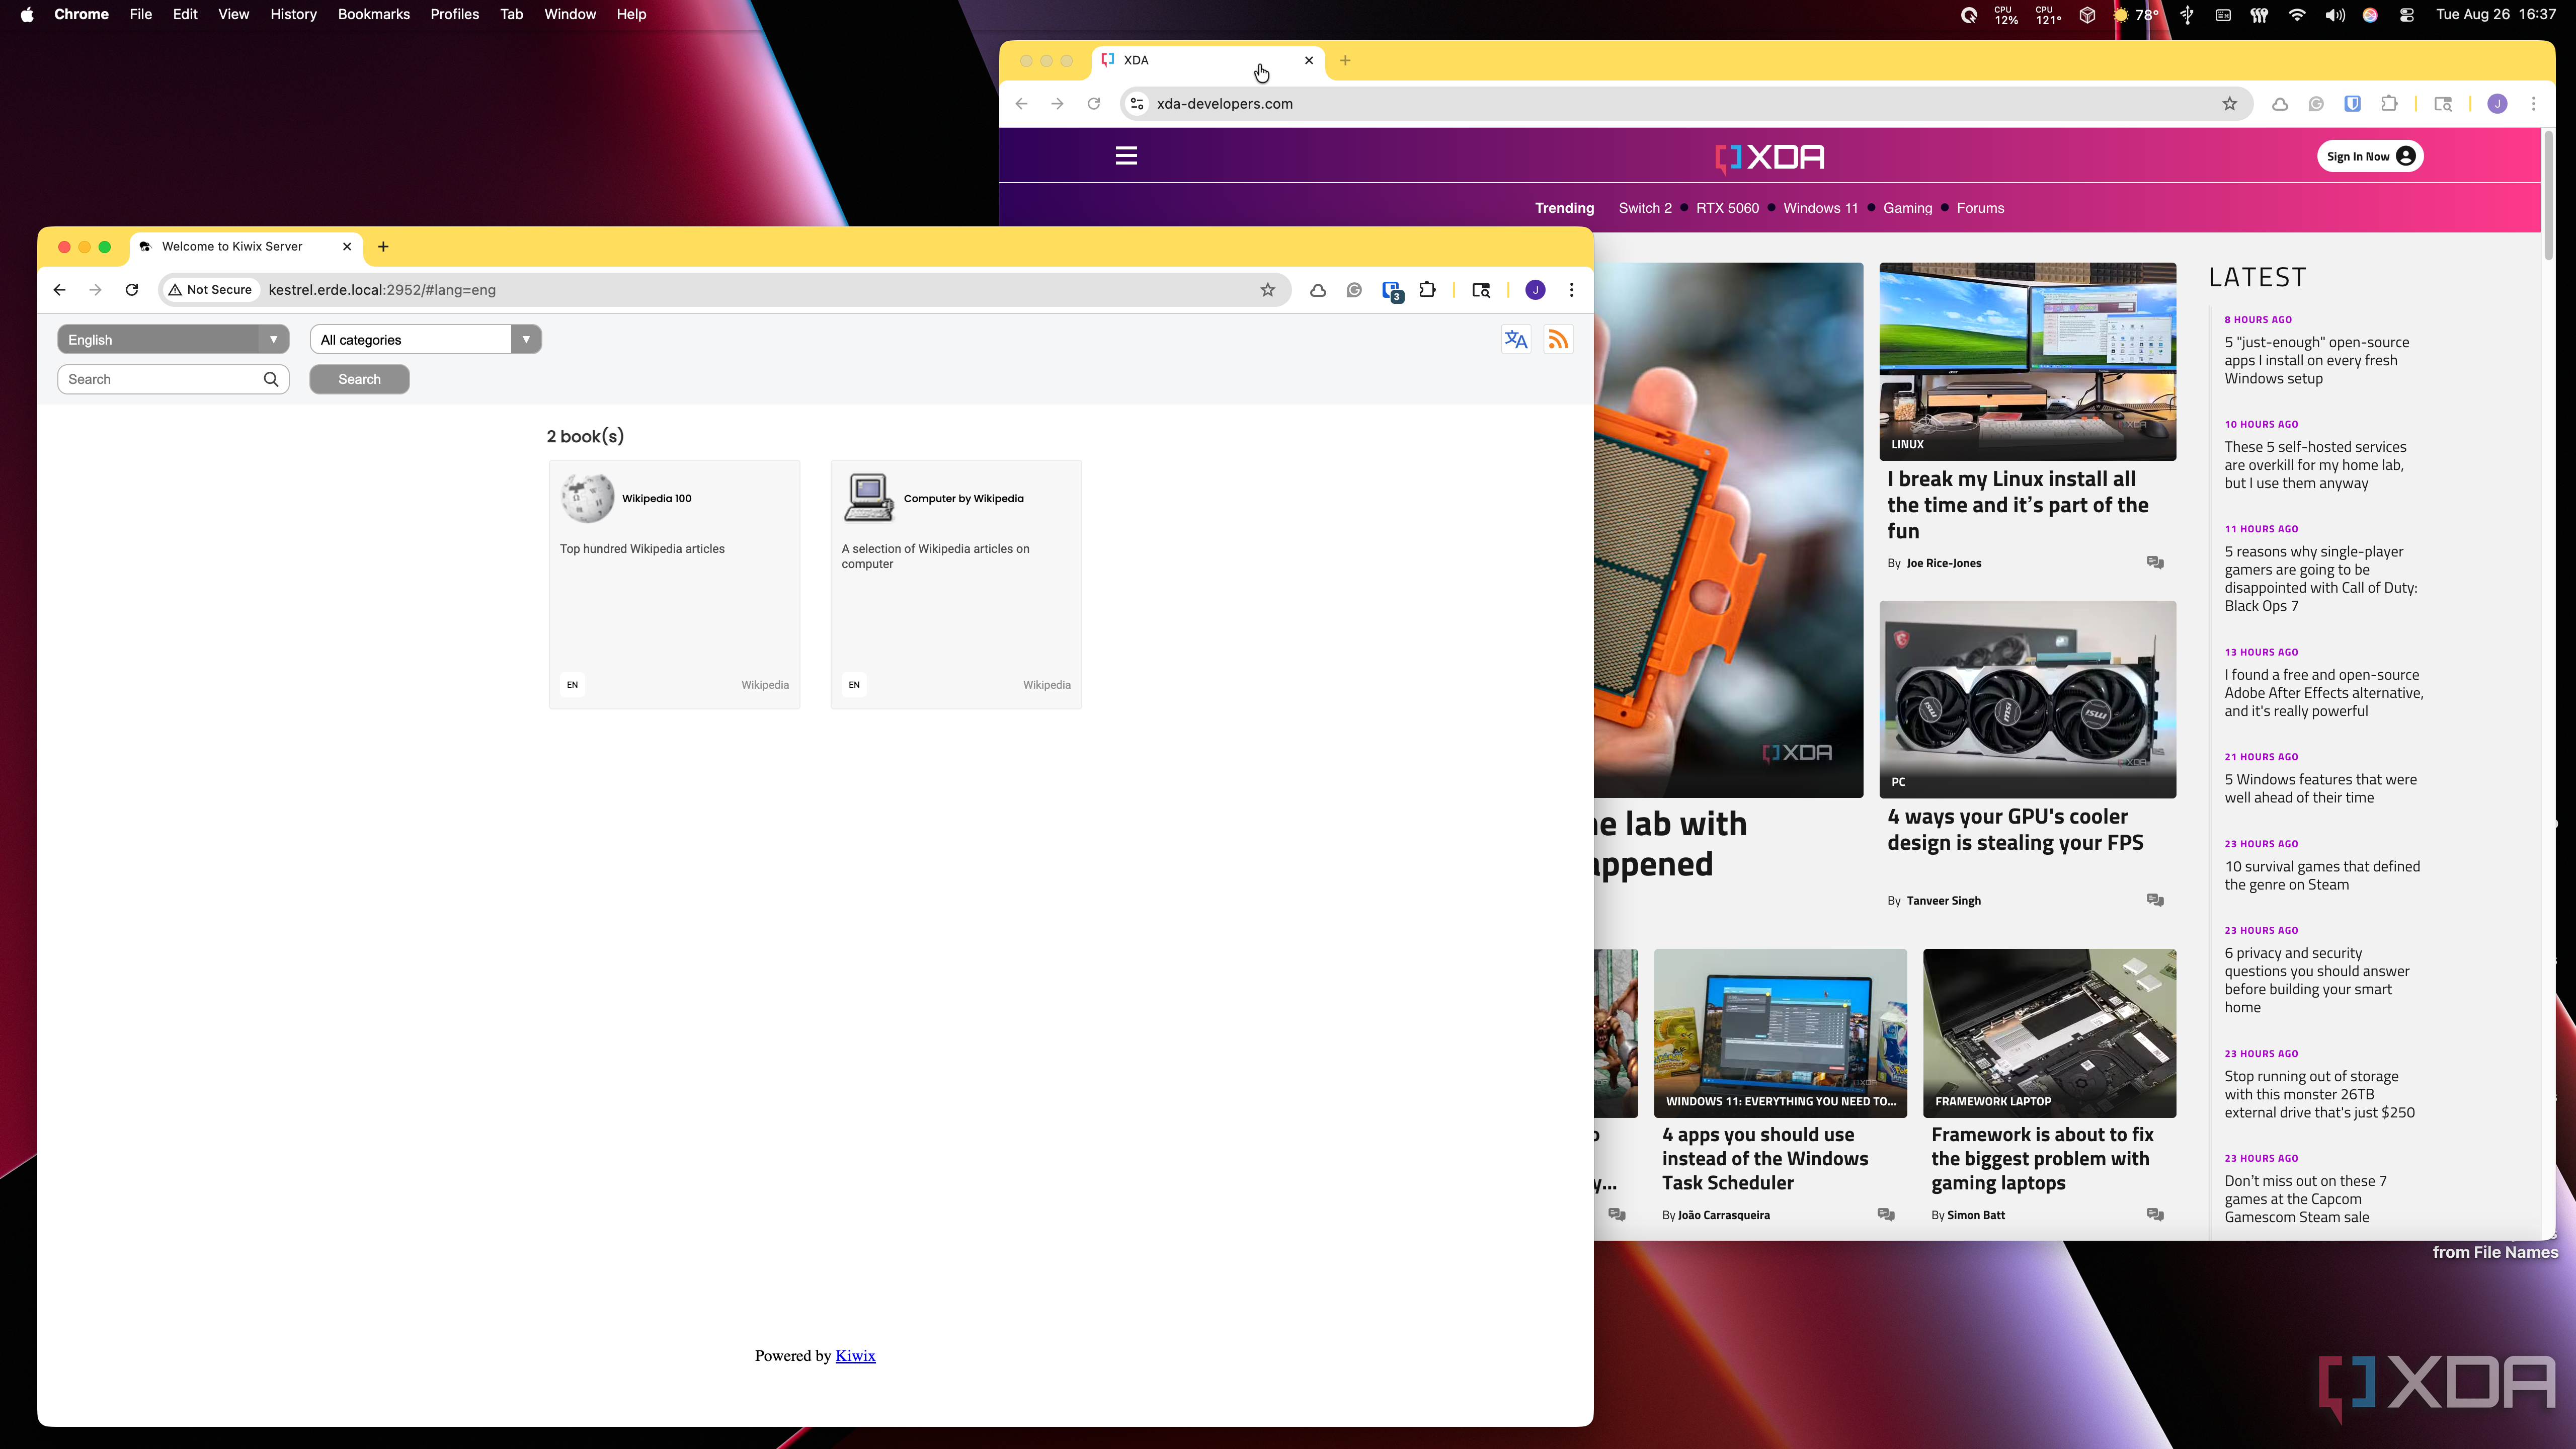The height and width of the screenshot is (1449, 2576).
Task: Open Control Center in the menu bar
Action: coord(2407,14)
